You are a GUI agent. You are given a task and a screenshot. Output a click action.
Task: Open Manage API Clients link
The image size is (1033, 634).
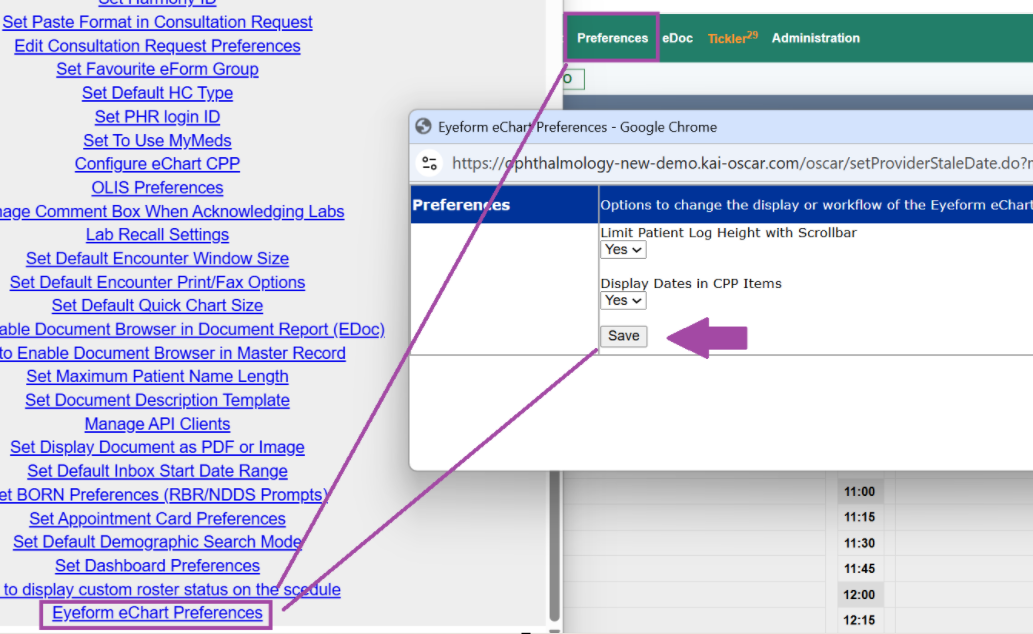coord(157,424)
